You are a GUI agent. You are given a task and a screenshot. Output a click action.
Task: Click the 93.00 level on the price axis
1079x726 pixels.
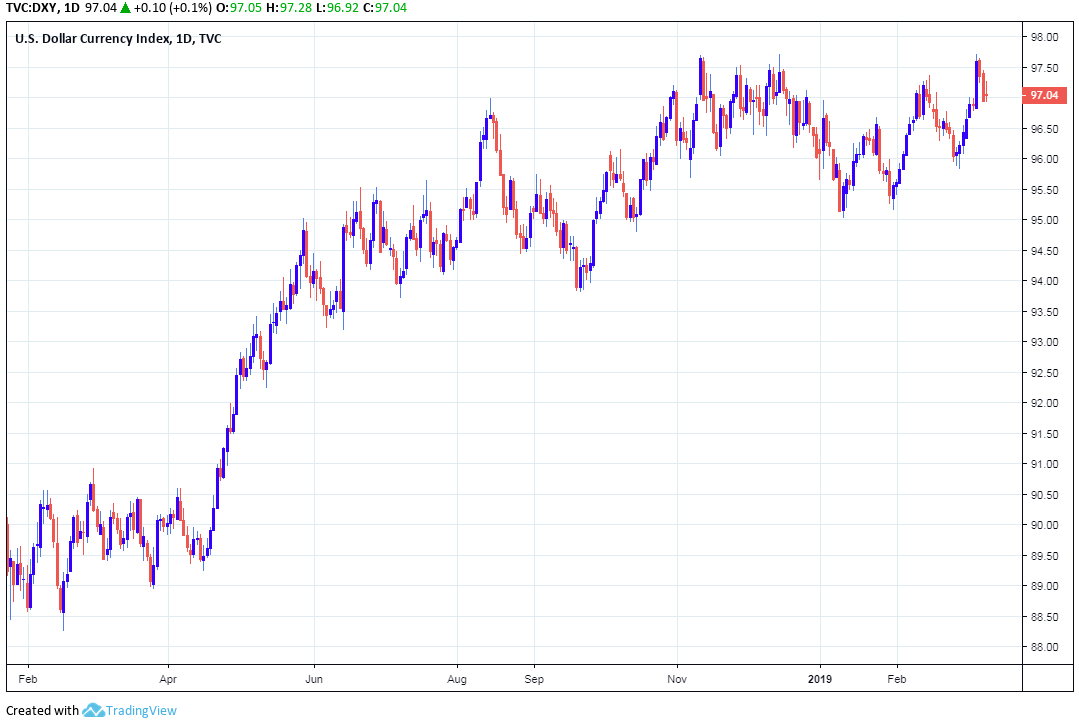click(1043, 342)
